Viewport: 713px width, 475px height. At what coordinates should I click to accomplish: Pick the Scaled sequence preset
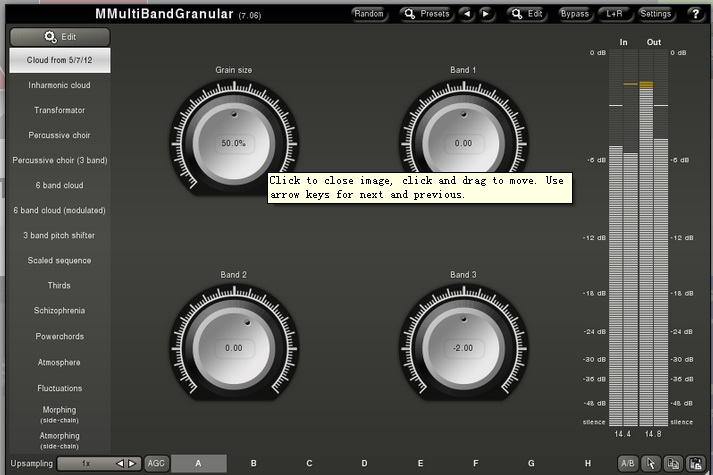point(60,260)
